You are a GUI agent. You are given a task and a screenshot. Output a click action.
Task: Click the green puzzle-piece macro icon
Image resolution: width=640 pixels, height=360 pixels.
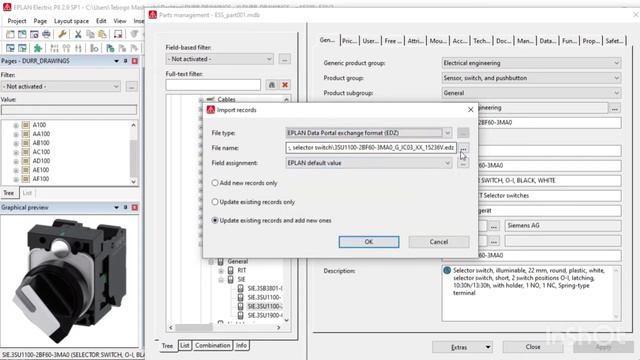coord(38,49)
